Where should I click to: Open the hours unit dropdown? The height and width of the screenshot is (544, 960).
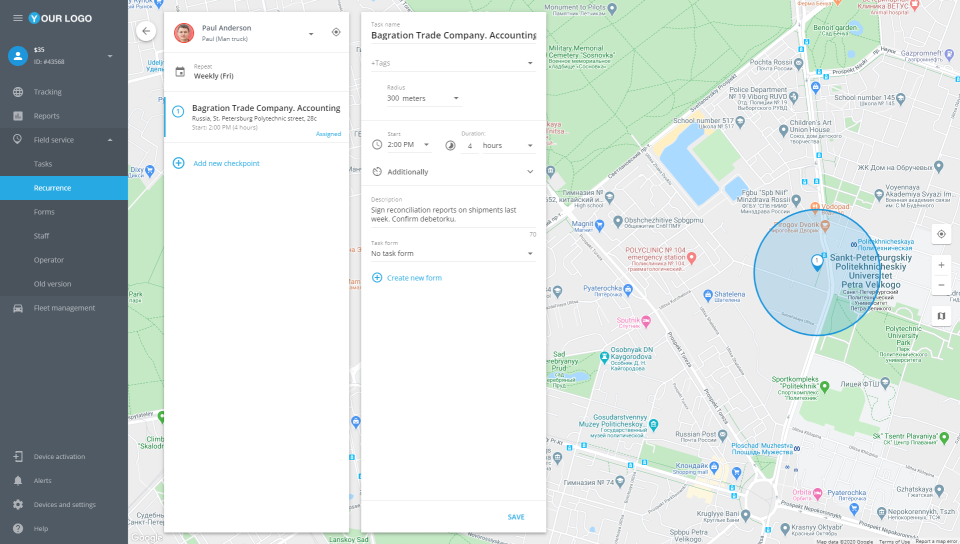(x=509, y=146)
